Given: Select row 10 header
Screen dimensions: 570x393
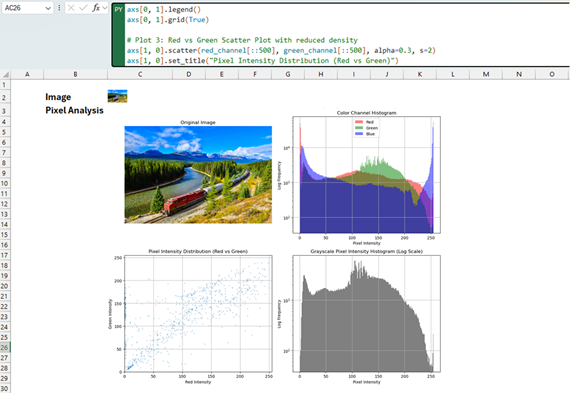Looking at the screenshot, I should [x=5, y=183].
